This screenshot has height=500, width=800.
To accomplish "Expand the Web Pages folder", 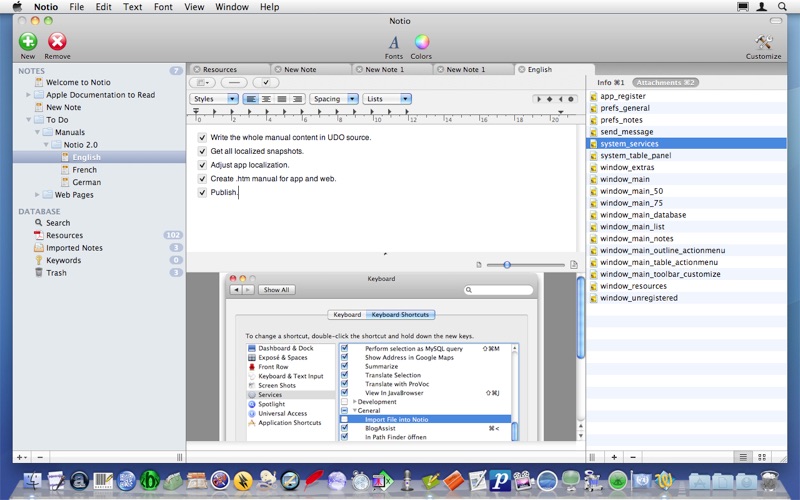I will [37, 195].
